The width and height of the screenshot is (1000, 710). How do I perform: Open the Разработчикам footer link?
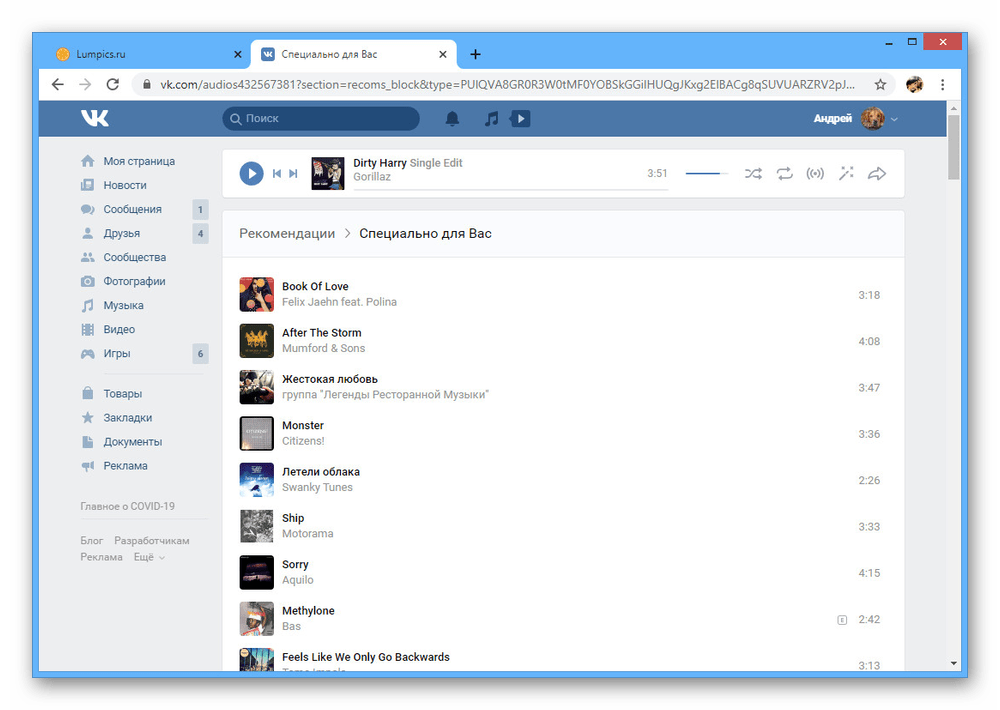pos(152,541)
